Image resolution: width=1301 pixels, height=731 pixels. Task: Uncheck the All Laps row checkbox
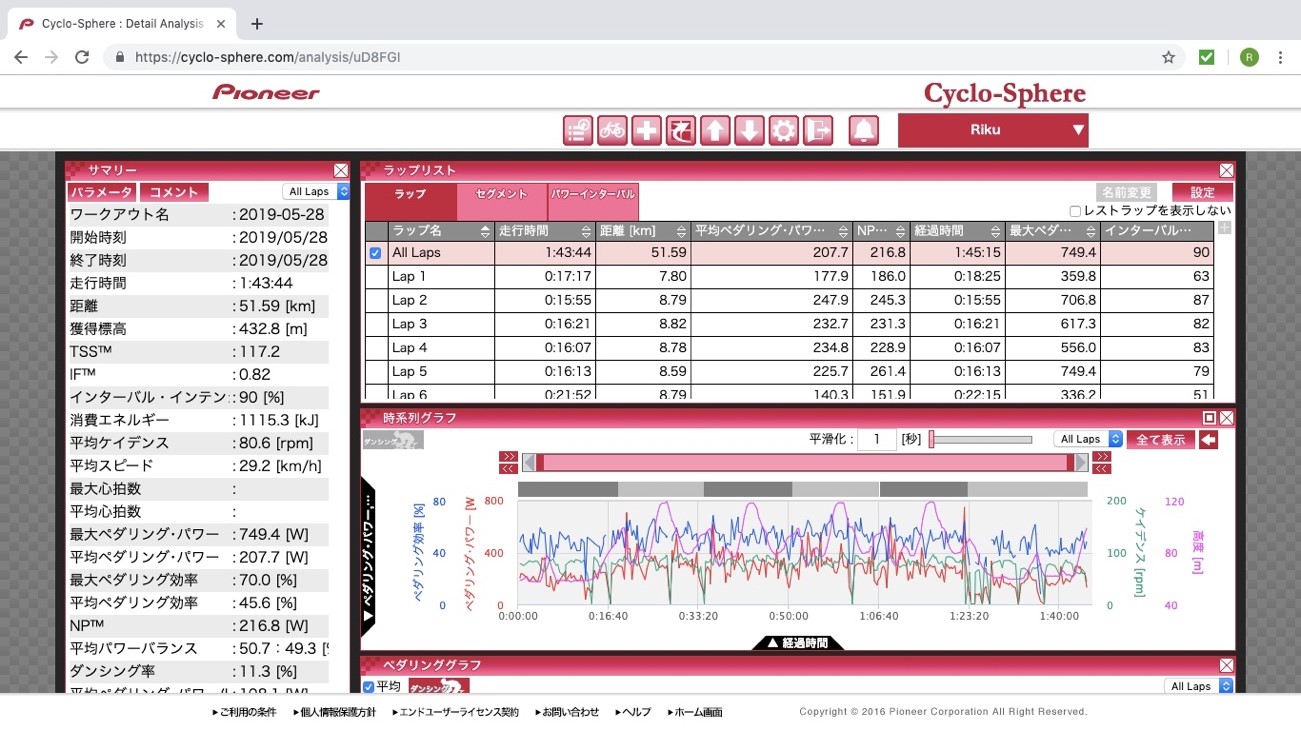tap(376, 253)
